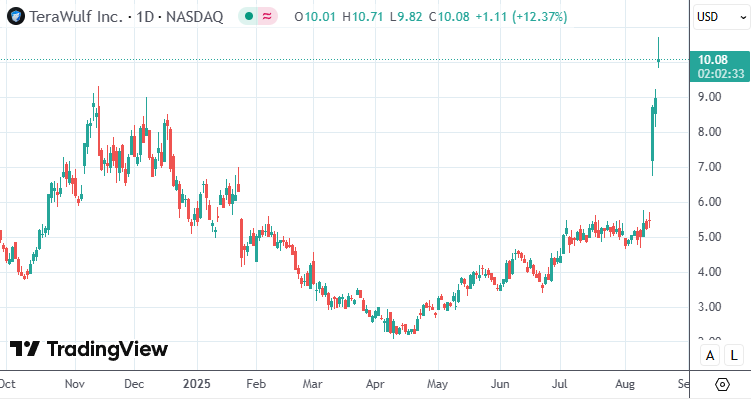
Task: Click the +12.37% change value
Action: [x=539, y=17]
